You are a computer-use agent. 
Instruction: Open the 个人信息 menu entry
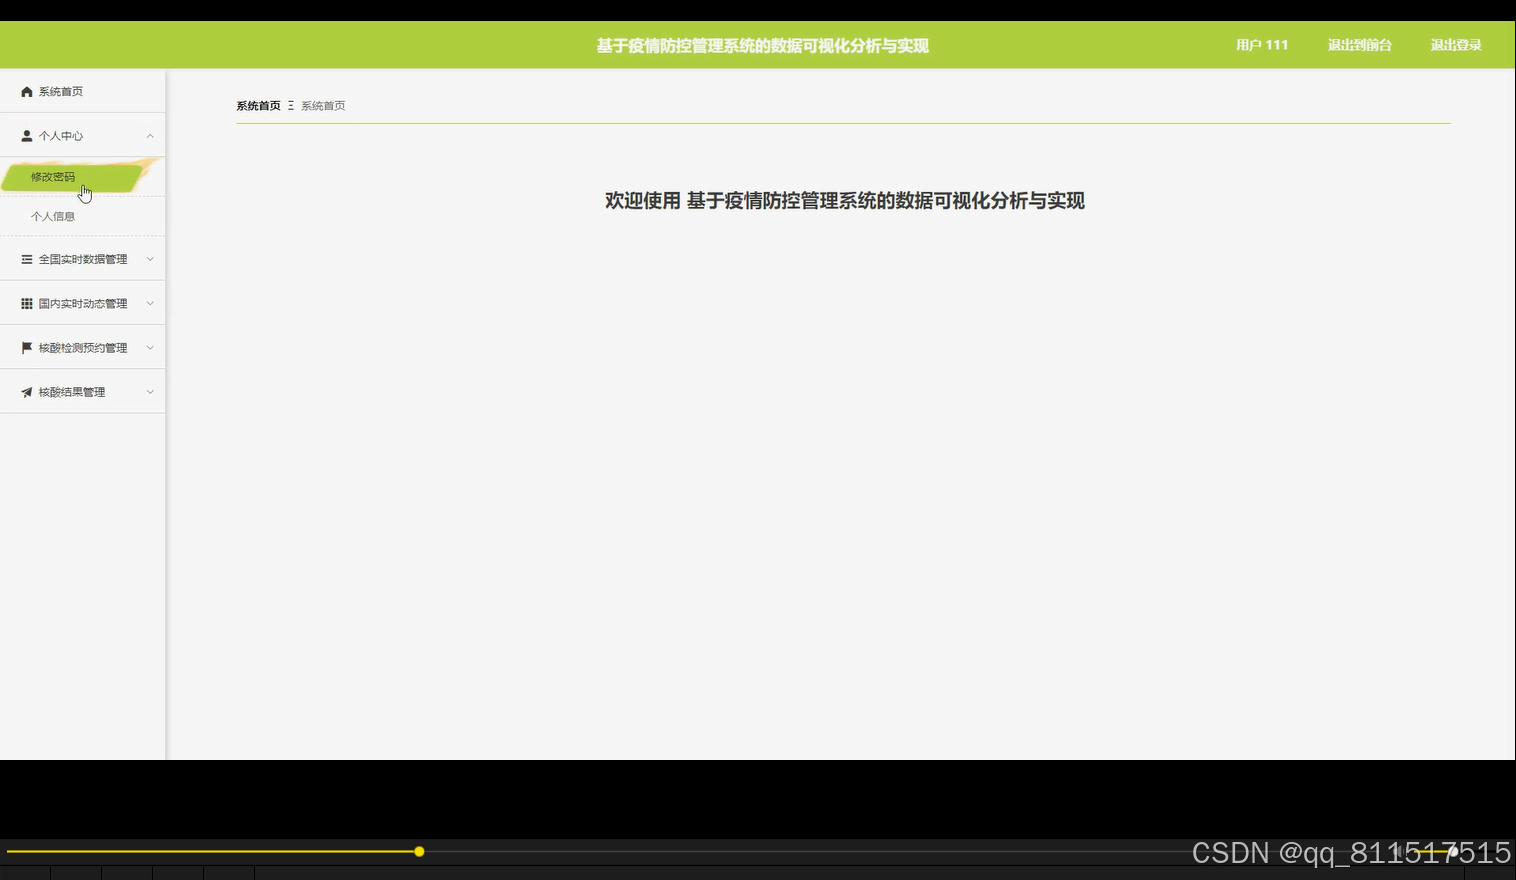(x=55, y=215)
